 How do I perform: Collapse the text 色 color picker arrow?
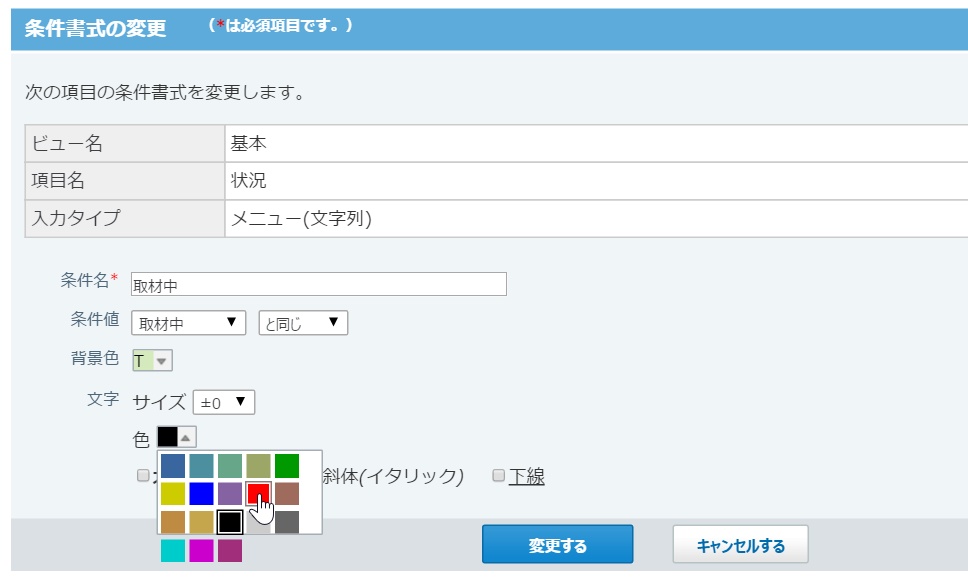coord(188,437)
